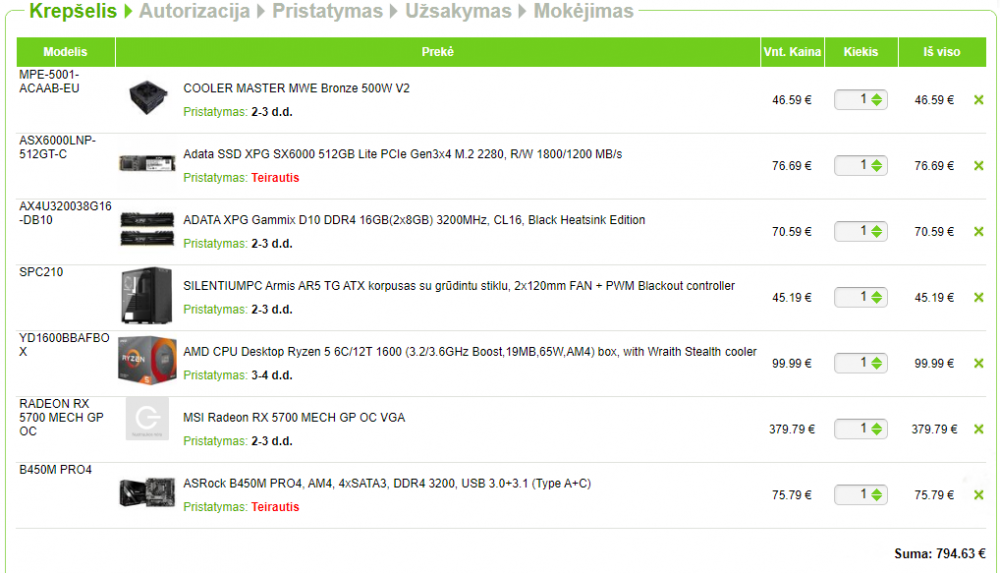Click model code B450M PRO4
This screenshot has width=1000, height=573.
pos(55,470)
